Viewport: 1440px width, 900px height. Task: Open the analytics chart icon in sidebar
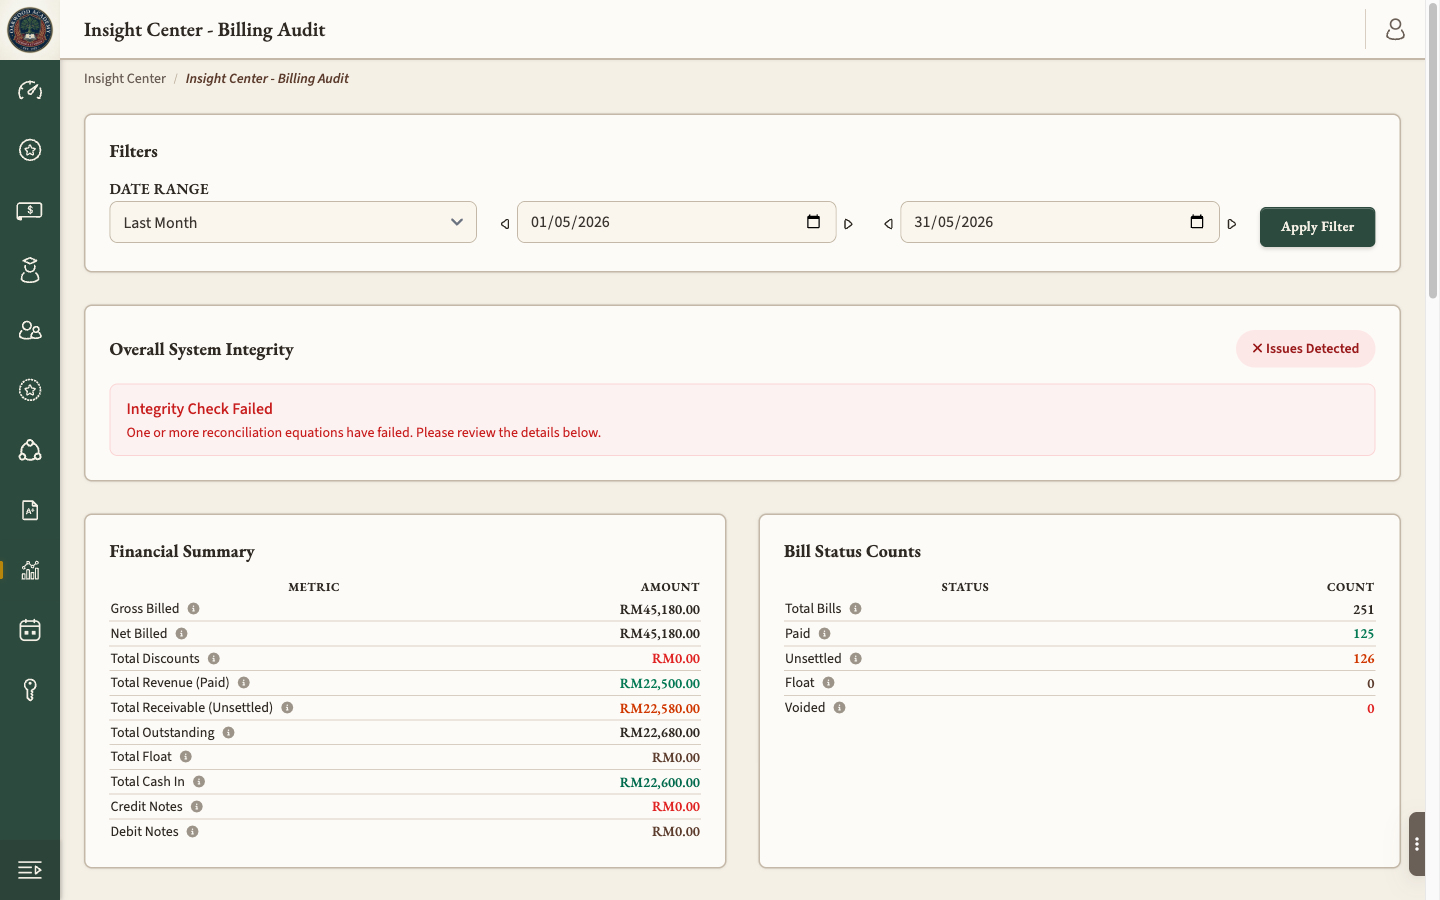[30, 570]
